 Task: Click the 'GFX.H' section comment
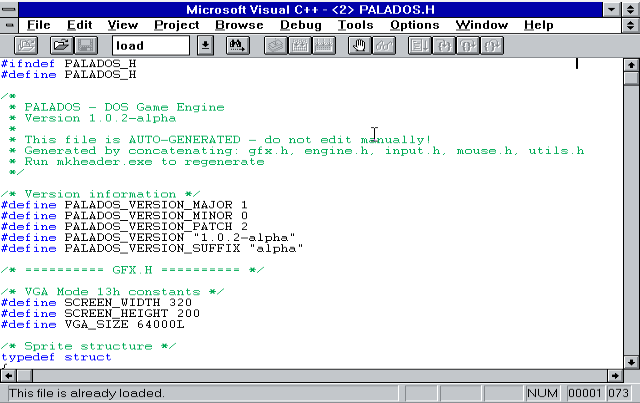132,270
